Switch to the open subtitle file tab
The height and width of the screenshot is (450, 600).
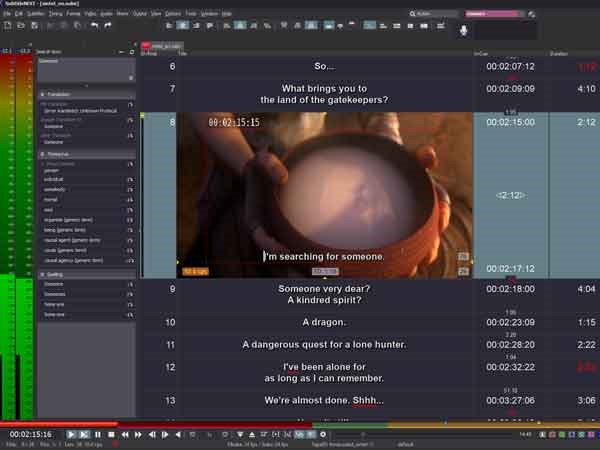click(x=162, y=46)
